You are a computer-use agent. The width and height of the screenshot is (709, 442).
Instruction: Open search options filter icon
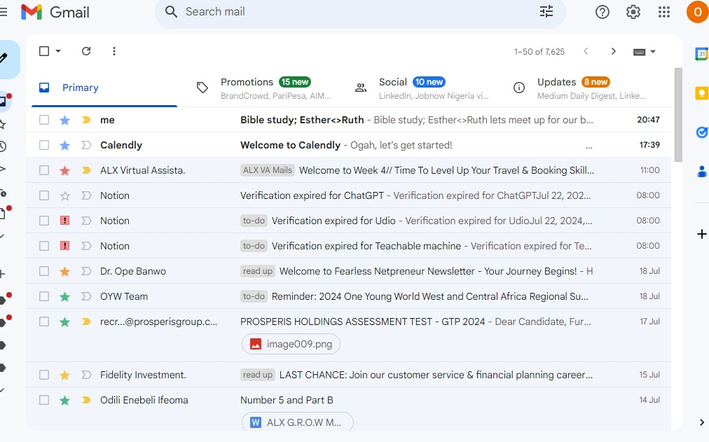pos(546,11)
